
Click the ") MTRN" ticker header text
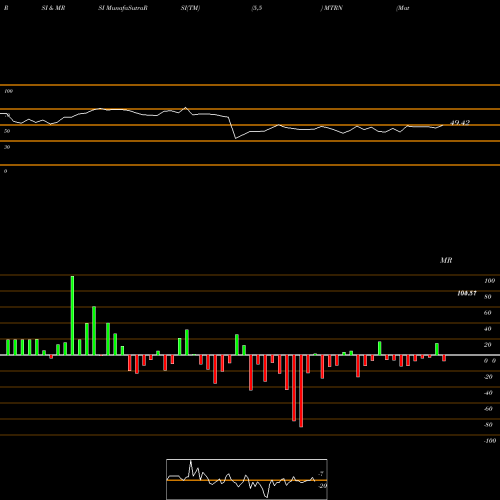click(x=332, y=8)
